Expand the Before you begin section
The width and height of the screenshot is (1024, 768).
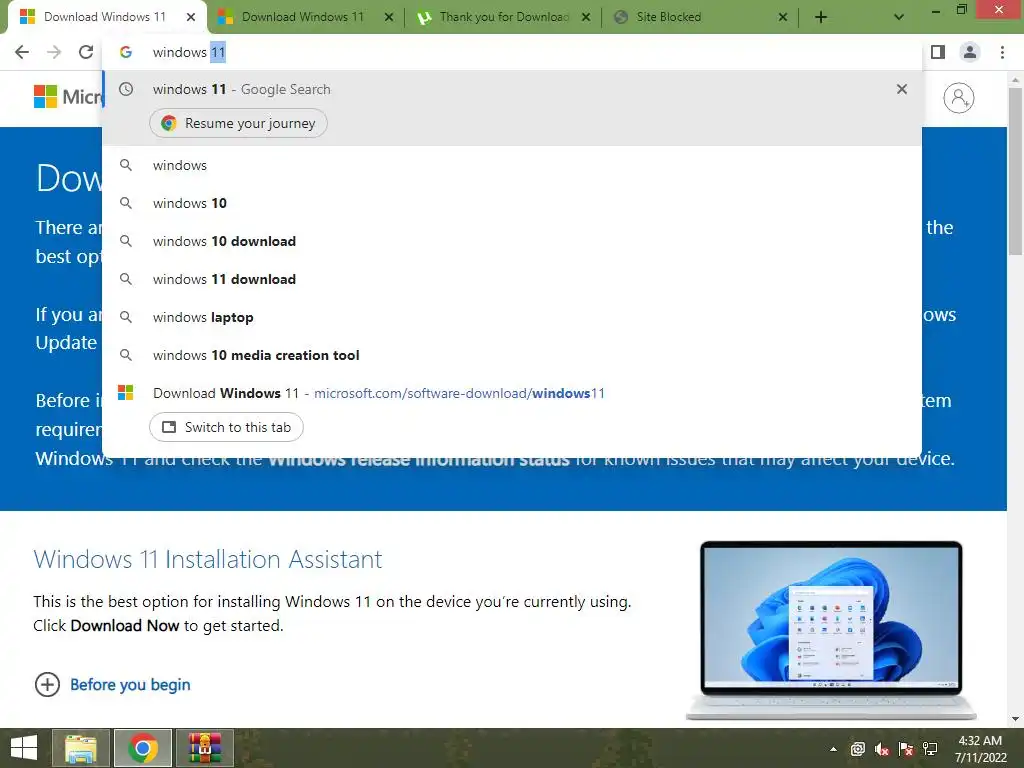[112, 684]
